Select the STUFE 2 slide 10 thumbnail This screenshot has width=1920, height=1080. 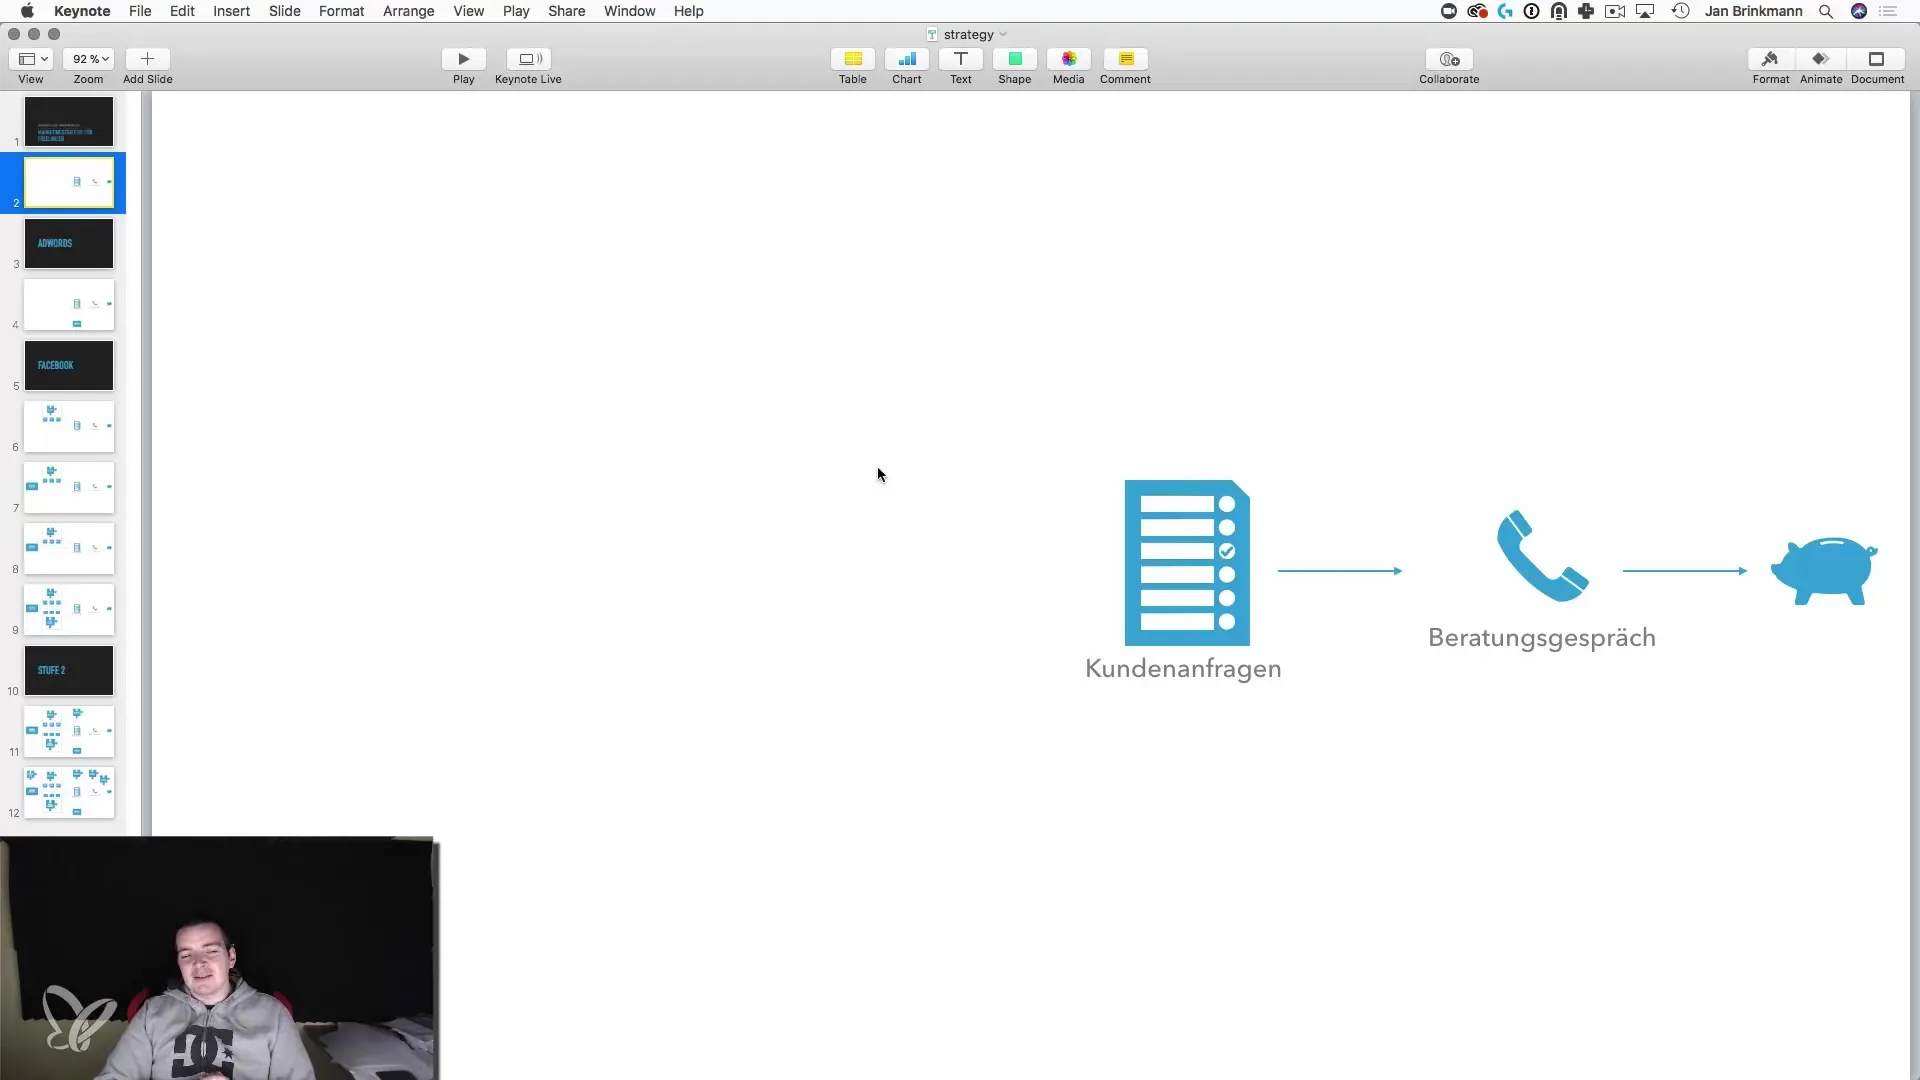click(69, 670)
